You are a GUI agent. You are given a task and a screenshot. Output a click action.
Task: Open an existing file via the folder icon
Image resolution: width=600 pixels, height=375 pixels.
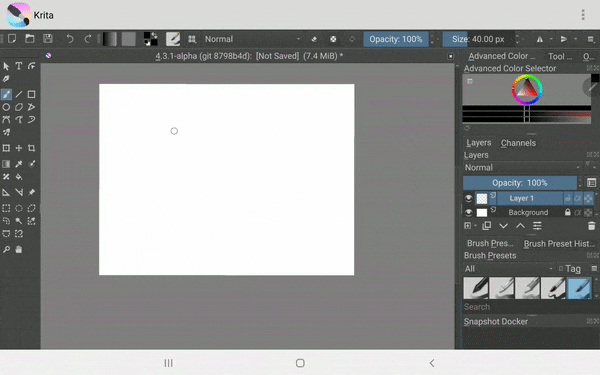30,39
